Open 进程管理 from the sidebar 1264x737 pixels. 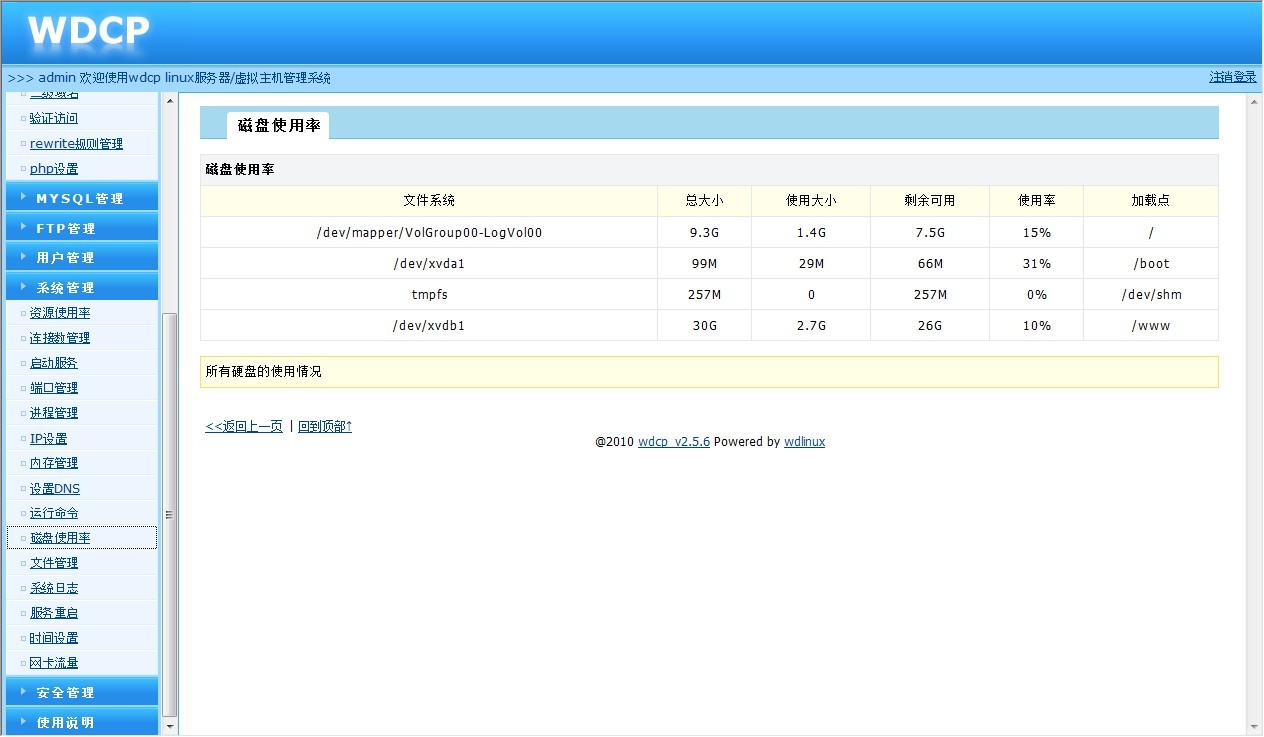coord(54,413)
